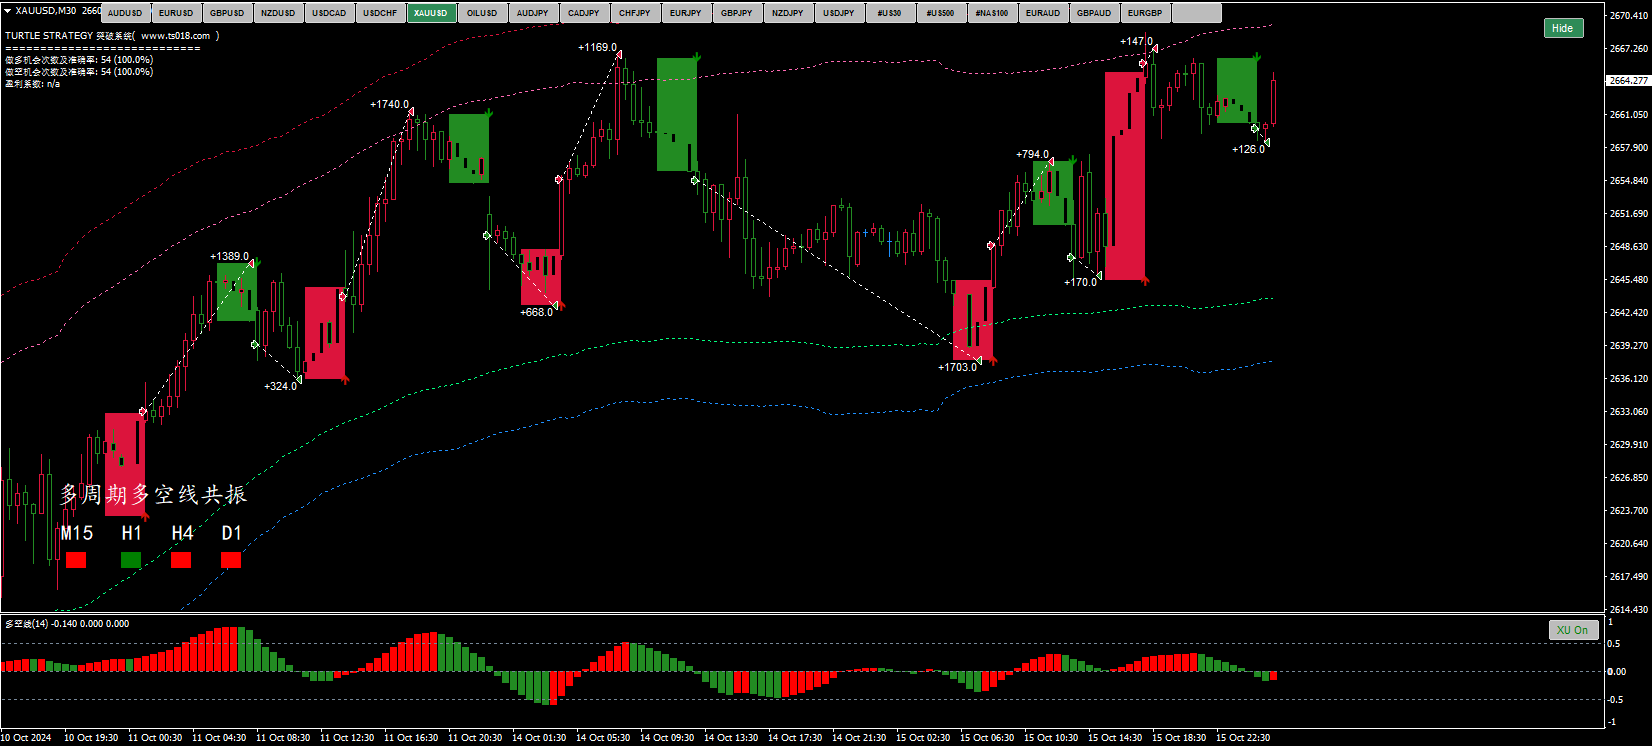Select the GBPJPY symbol button

click(x=737, y=13)
